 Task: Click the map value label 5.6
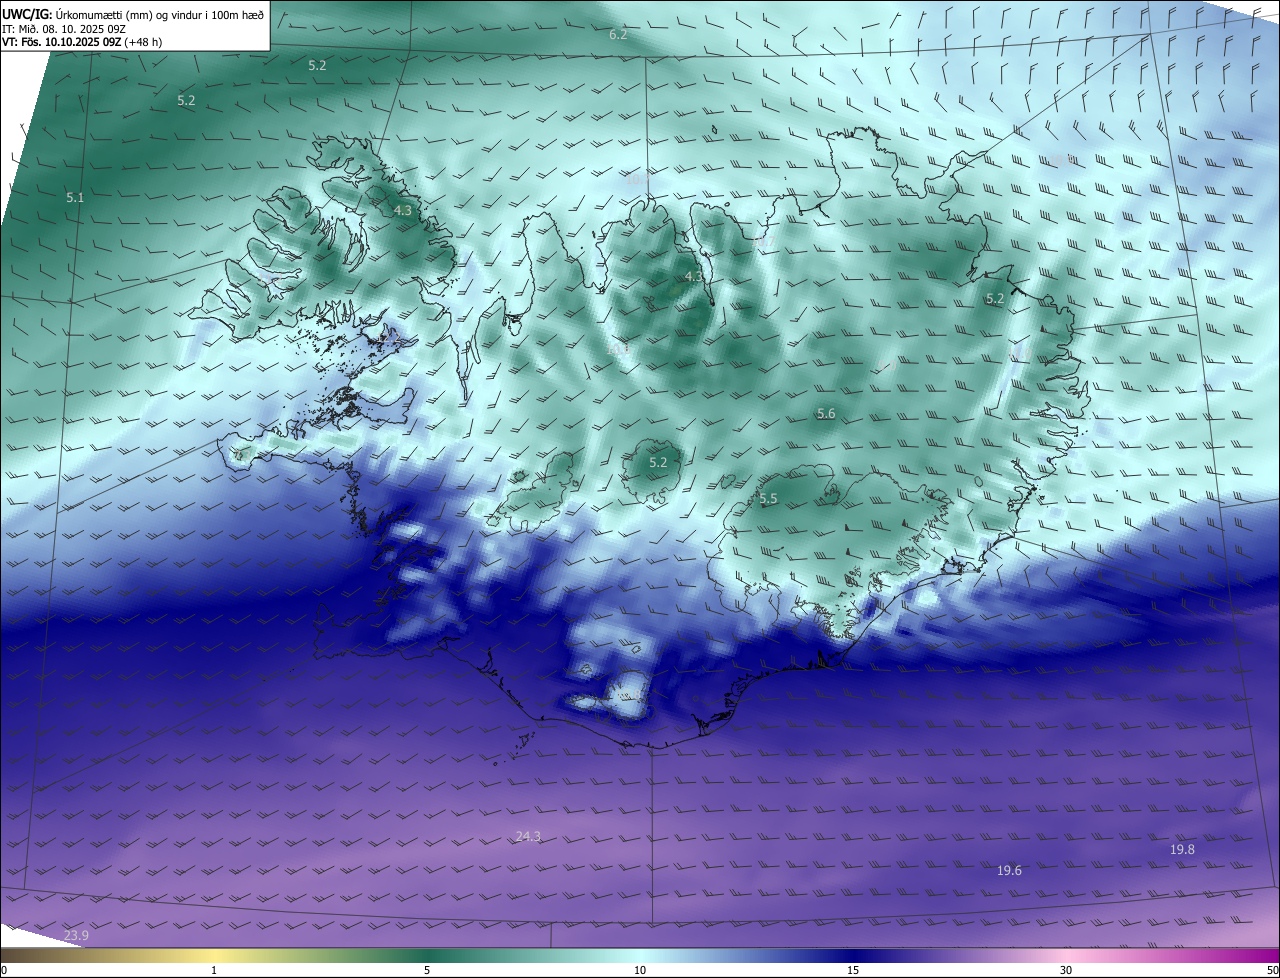click(x=826, y=414)
